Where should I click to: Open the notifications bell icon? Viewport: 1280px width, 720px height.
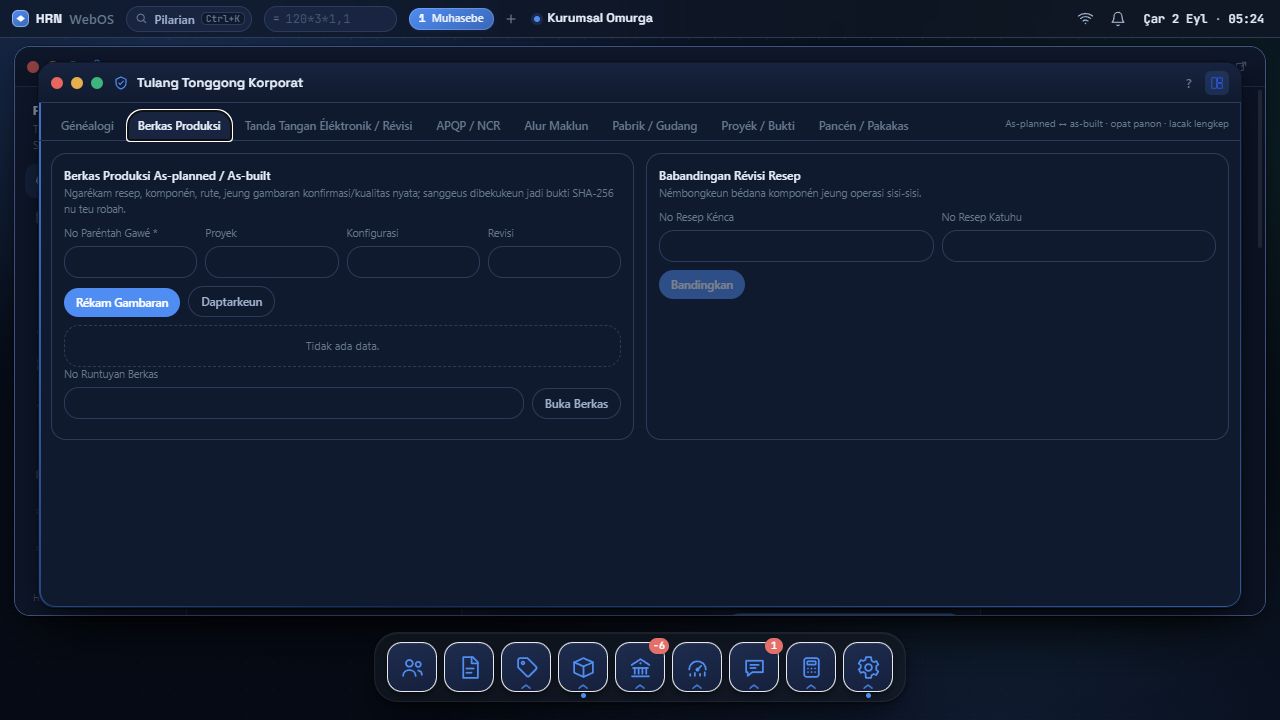coord(1118,19)
